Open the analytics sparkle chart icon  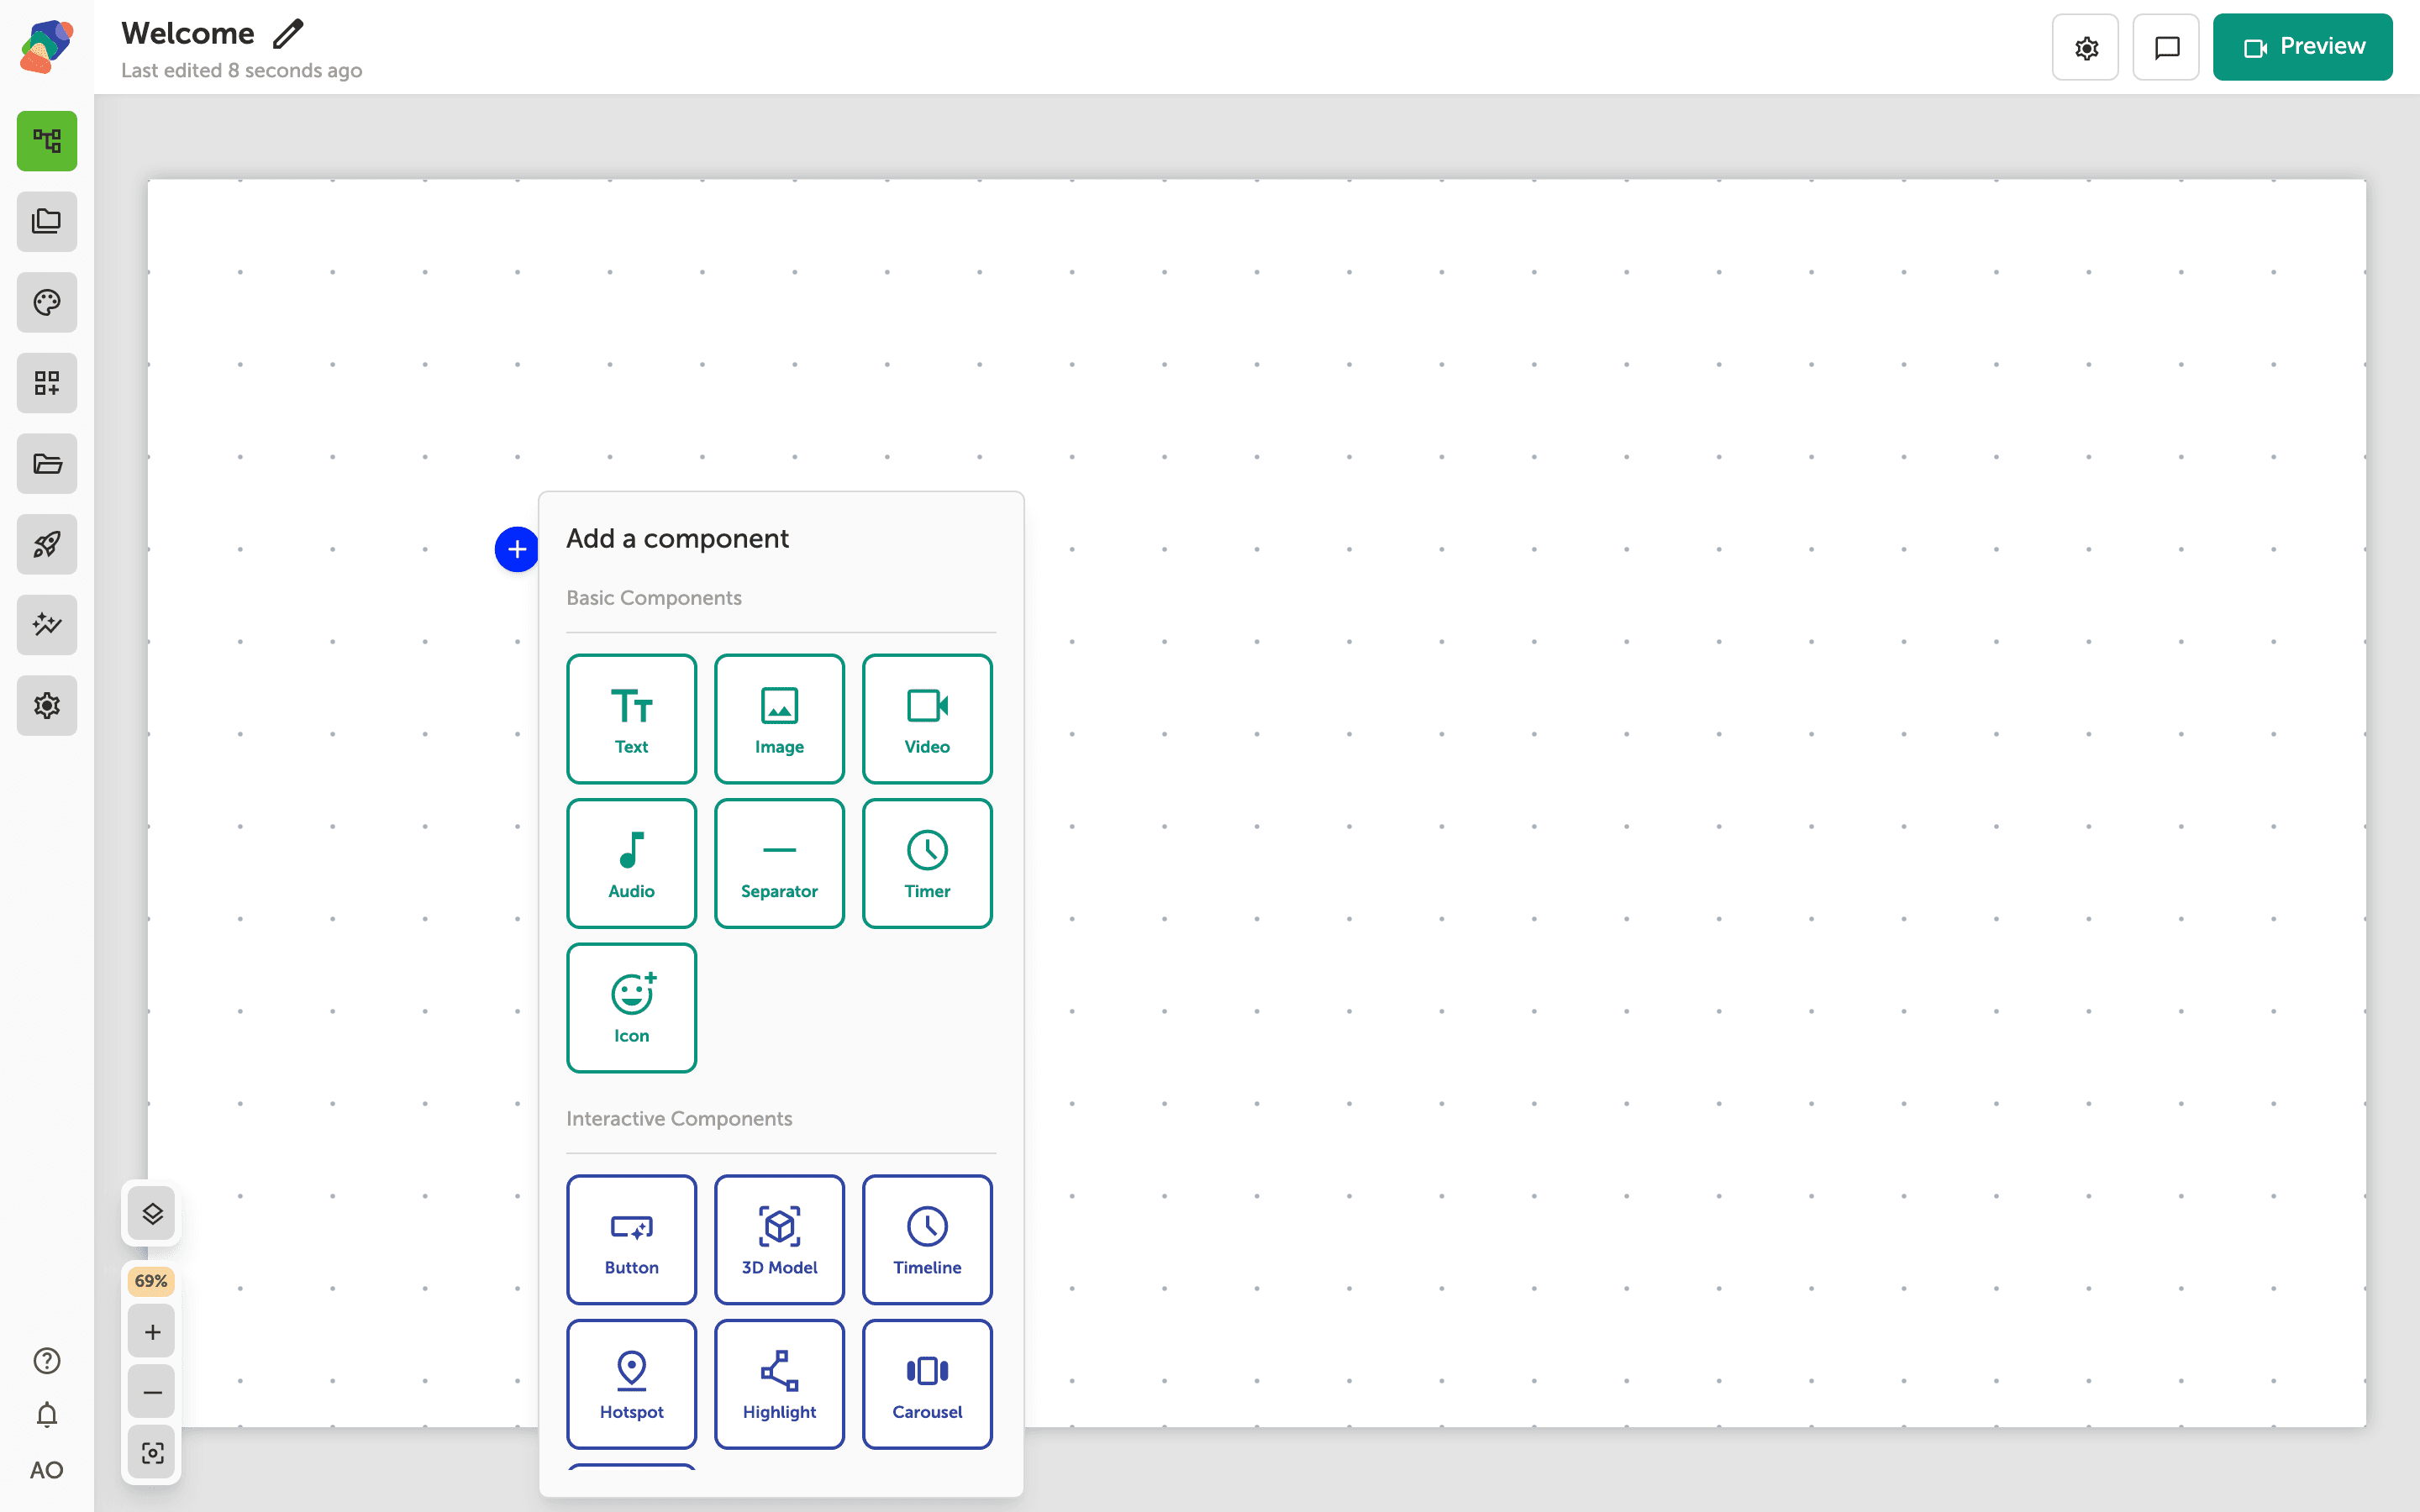(47, 625)
